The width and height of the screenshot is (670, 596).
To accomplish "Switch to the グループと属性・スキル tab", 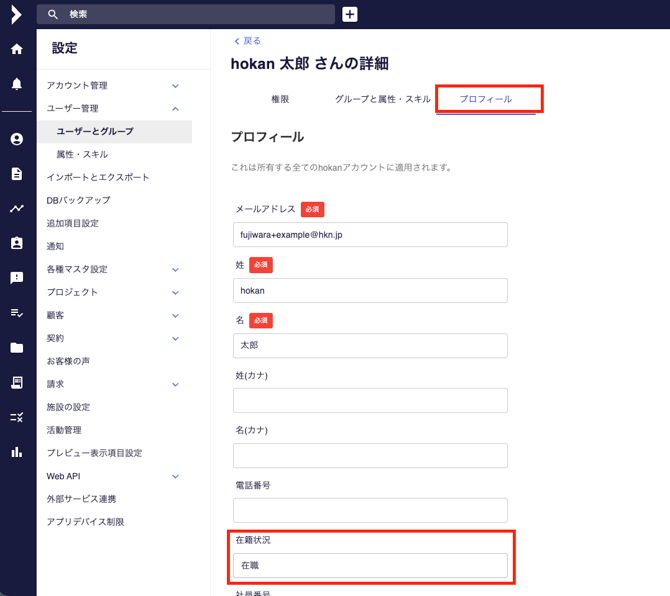I will click(383, 100).
